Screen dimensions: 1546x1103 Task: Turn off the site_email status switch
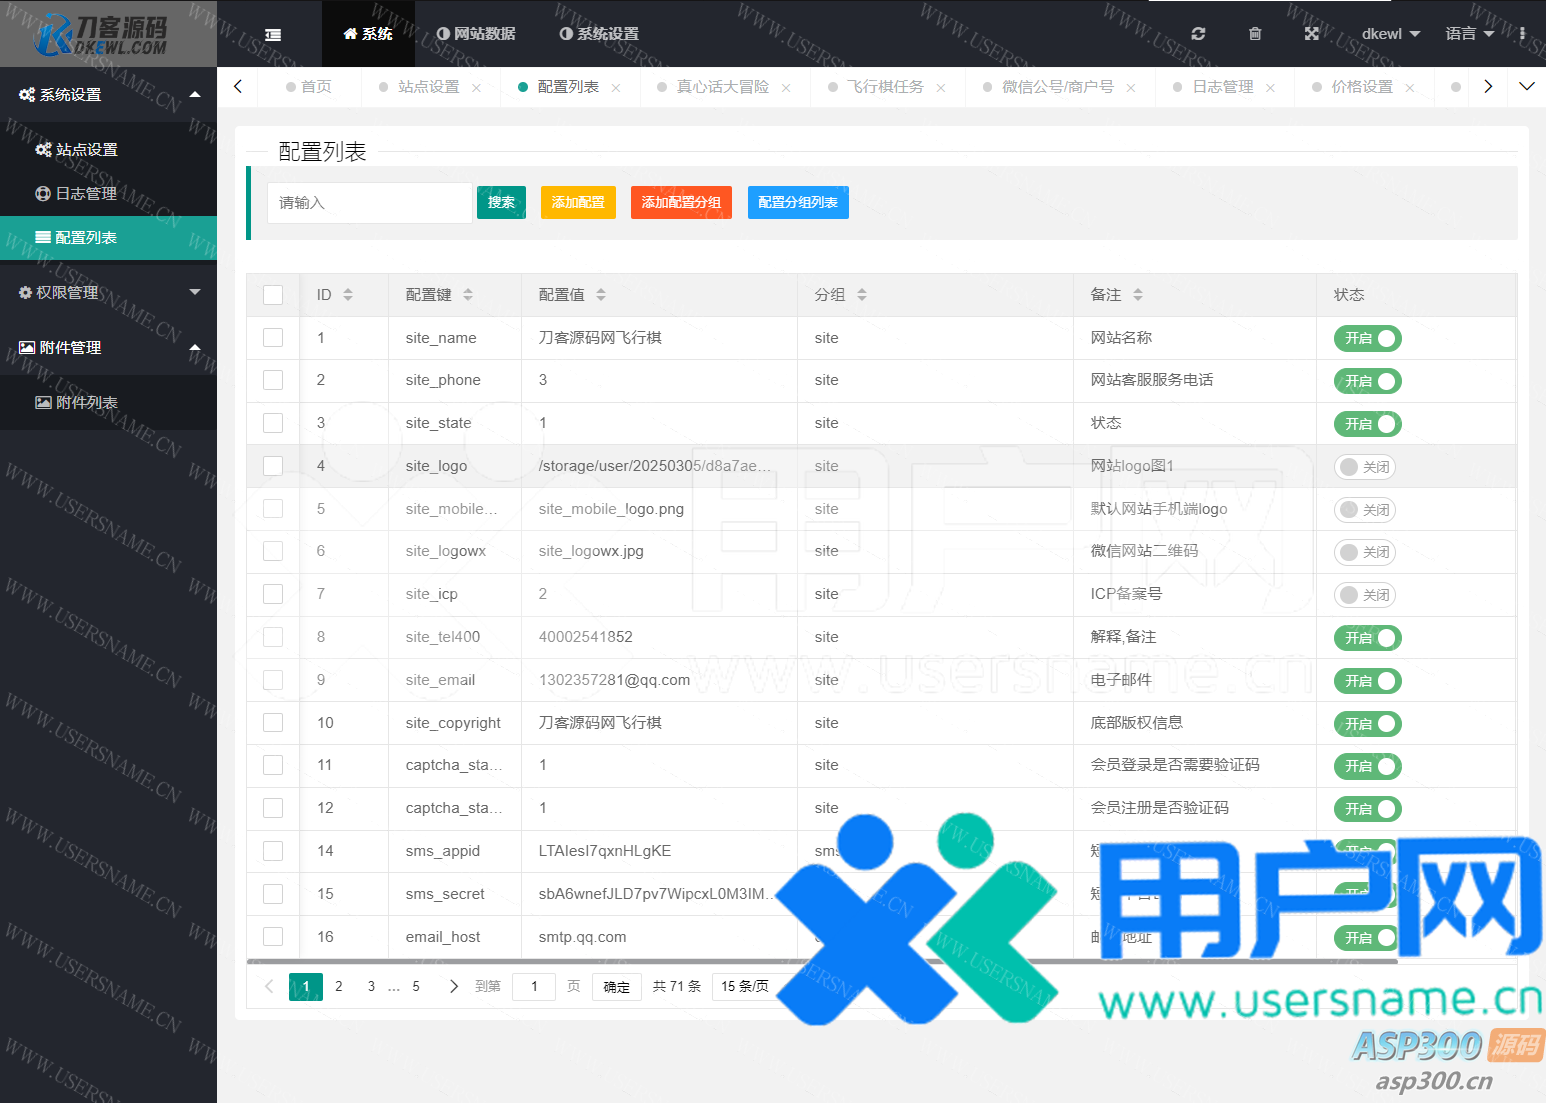[x=1367, y=681]
